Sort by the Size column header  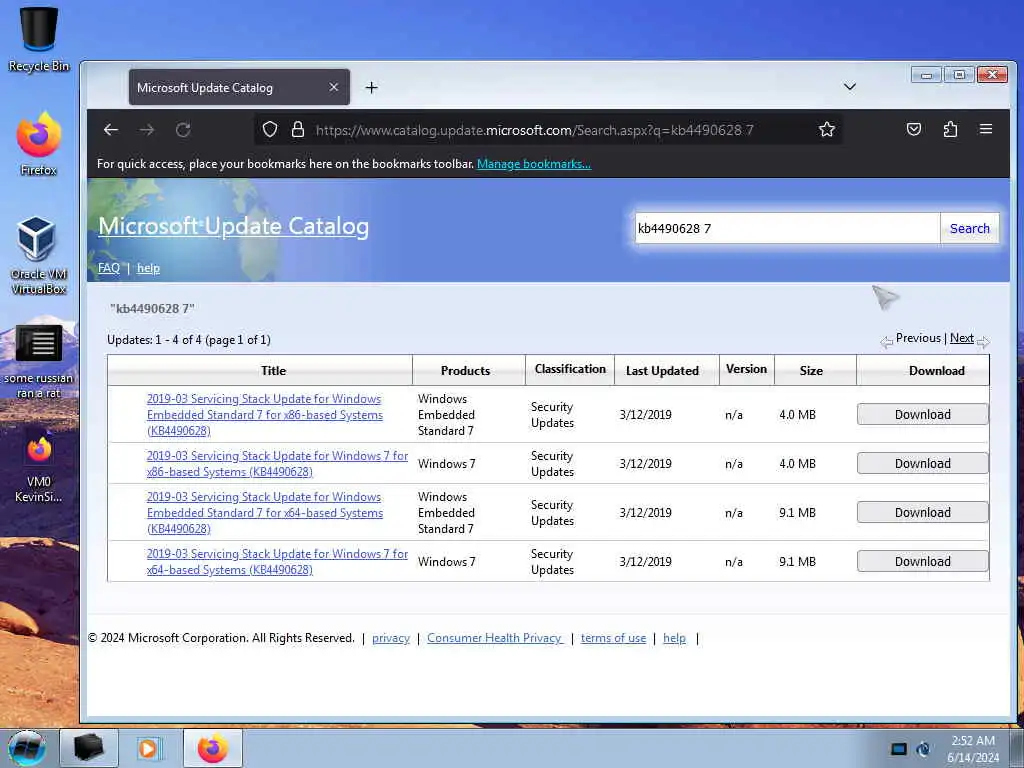tap(811, 370)
